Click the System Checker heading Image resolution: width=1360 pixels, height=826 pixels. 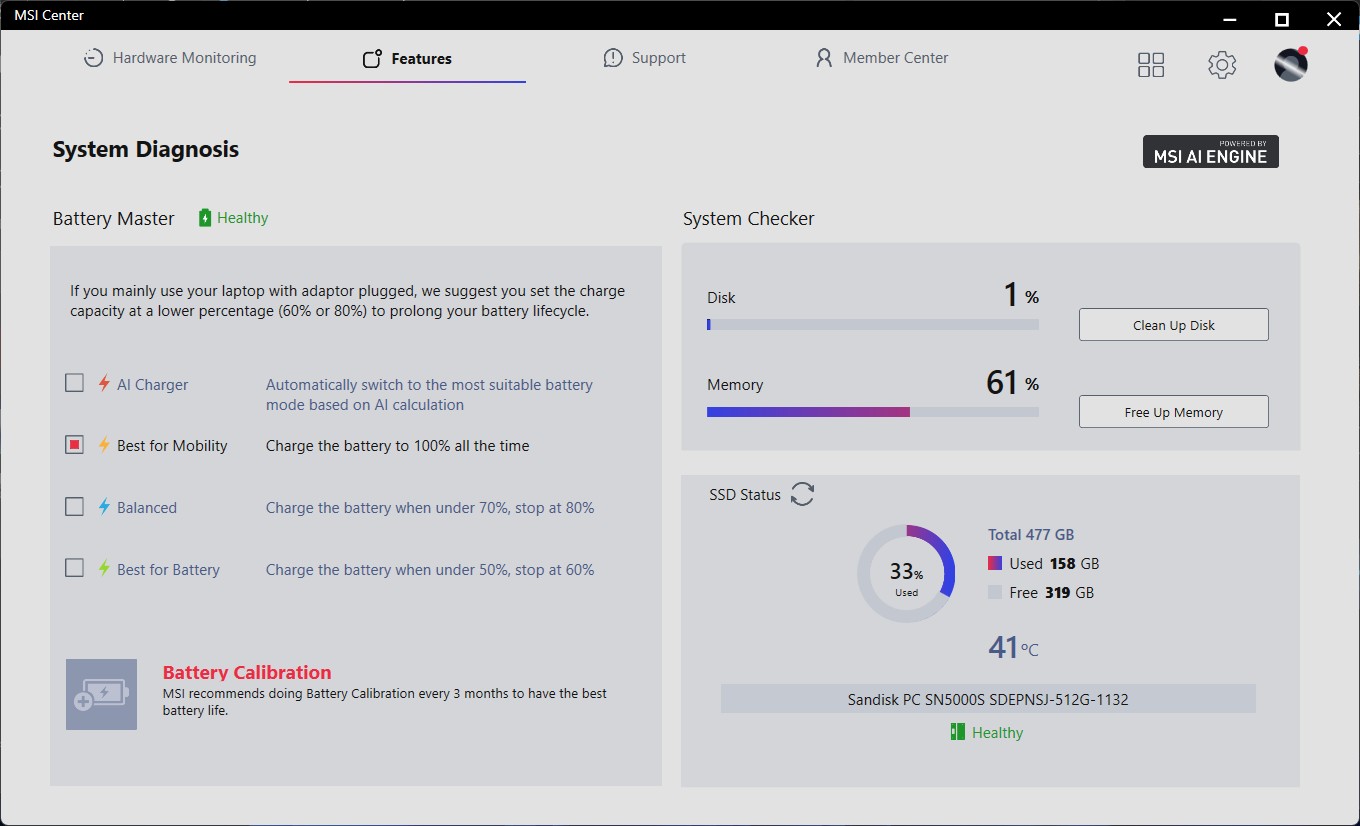point(749,219)
